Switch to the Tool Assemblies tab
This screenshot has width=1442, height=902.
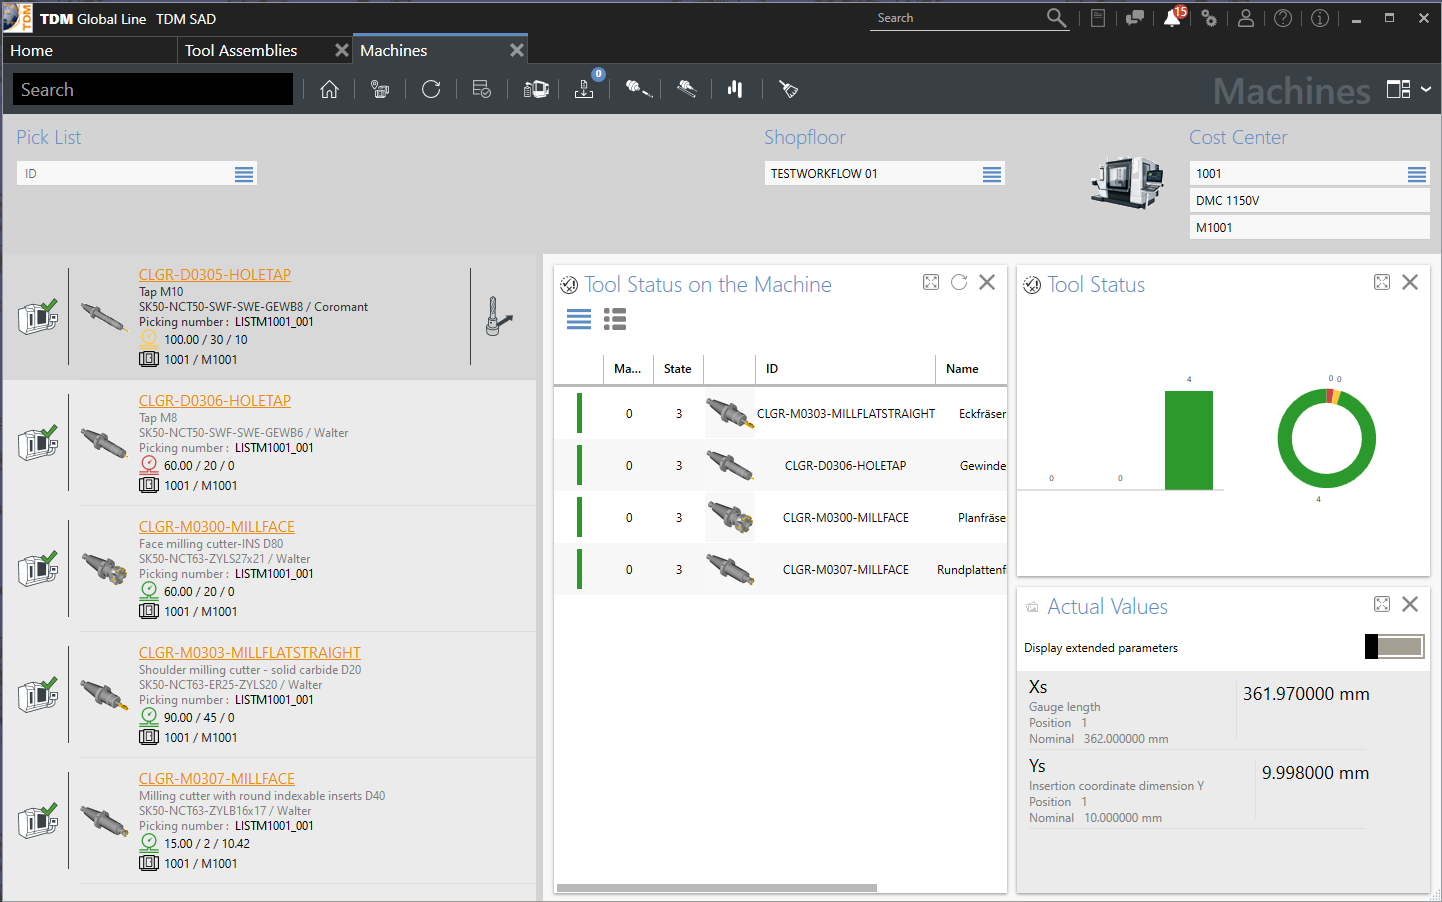pos(241,51)
